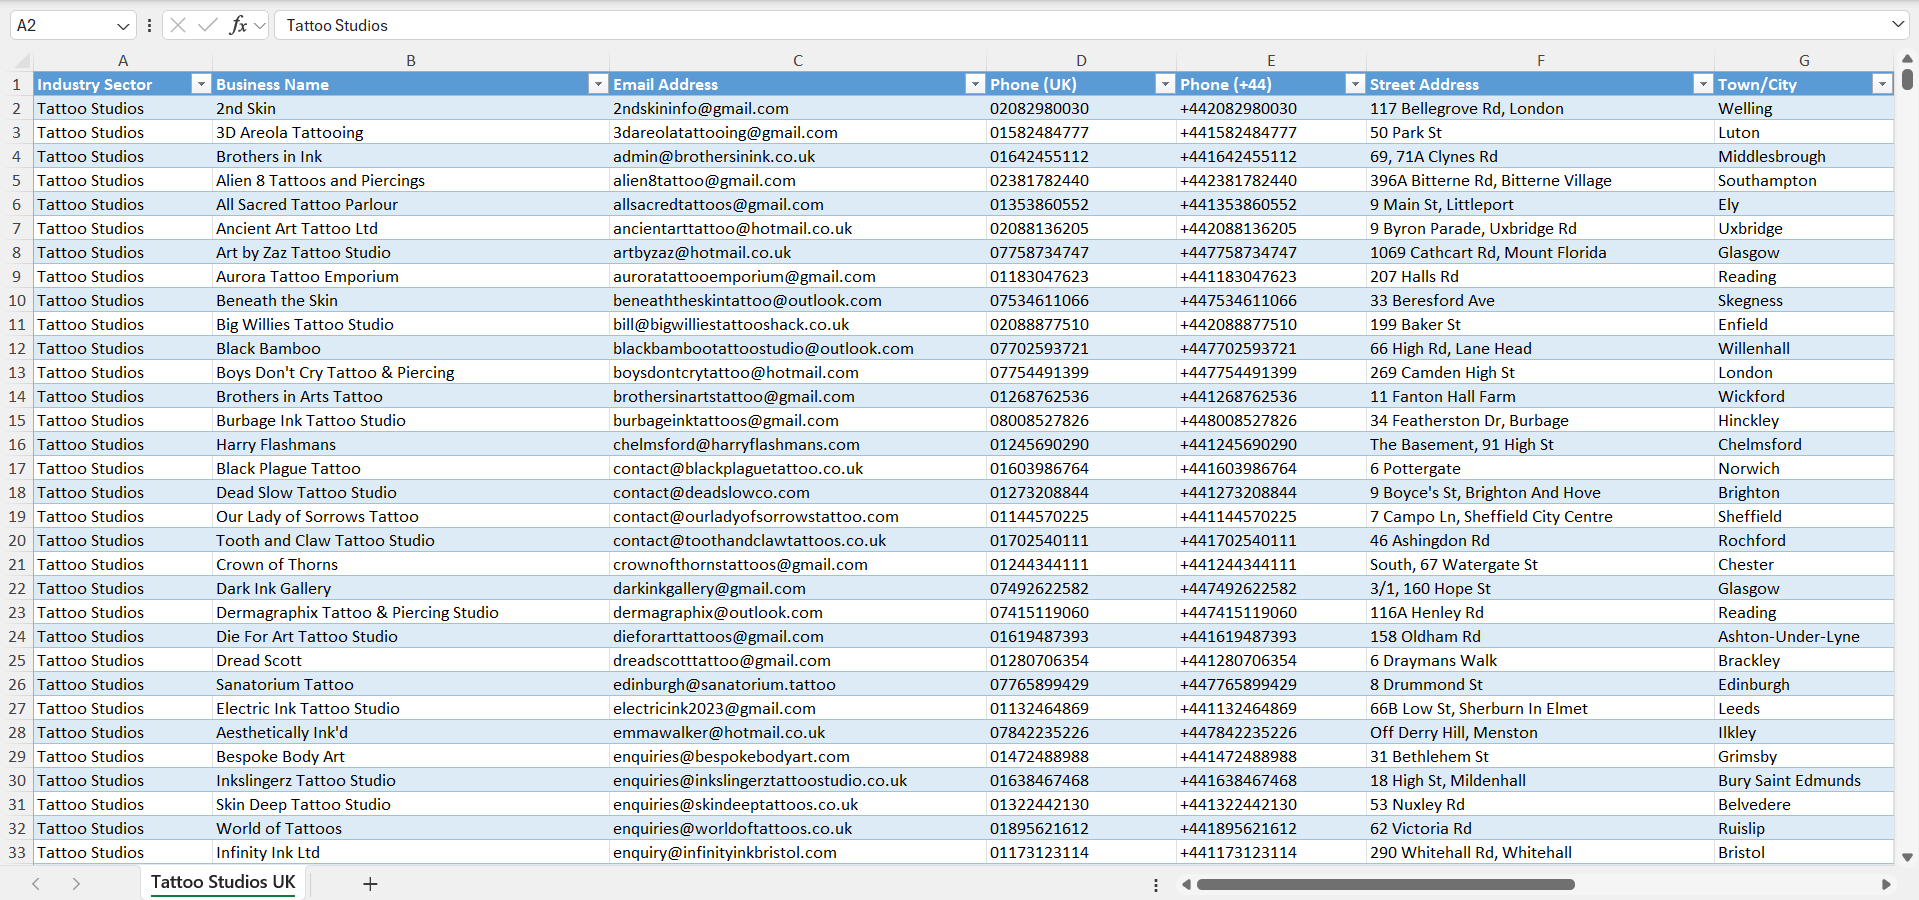Select cell with '2nd Skin'
This screenshot has height=900, width=1919.
[411, 108]
